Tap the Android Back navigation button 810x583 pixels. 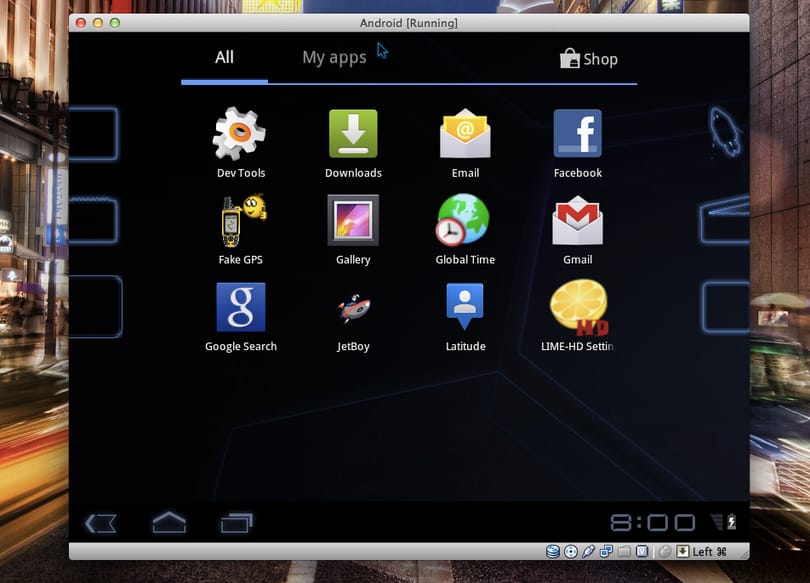[x=100, y=523]
